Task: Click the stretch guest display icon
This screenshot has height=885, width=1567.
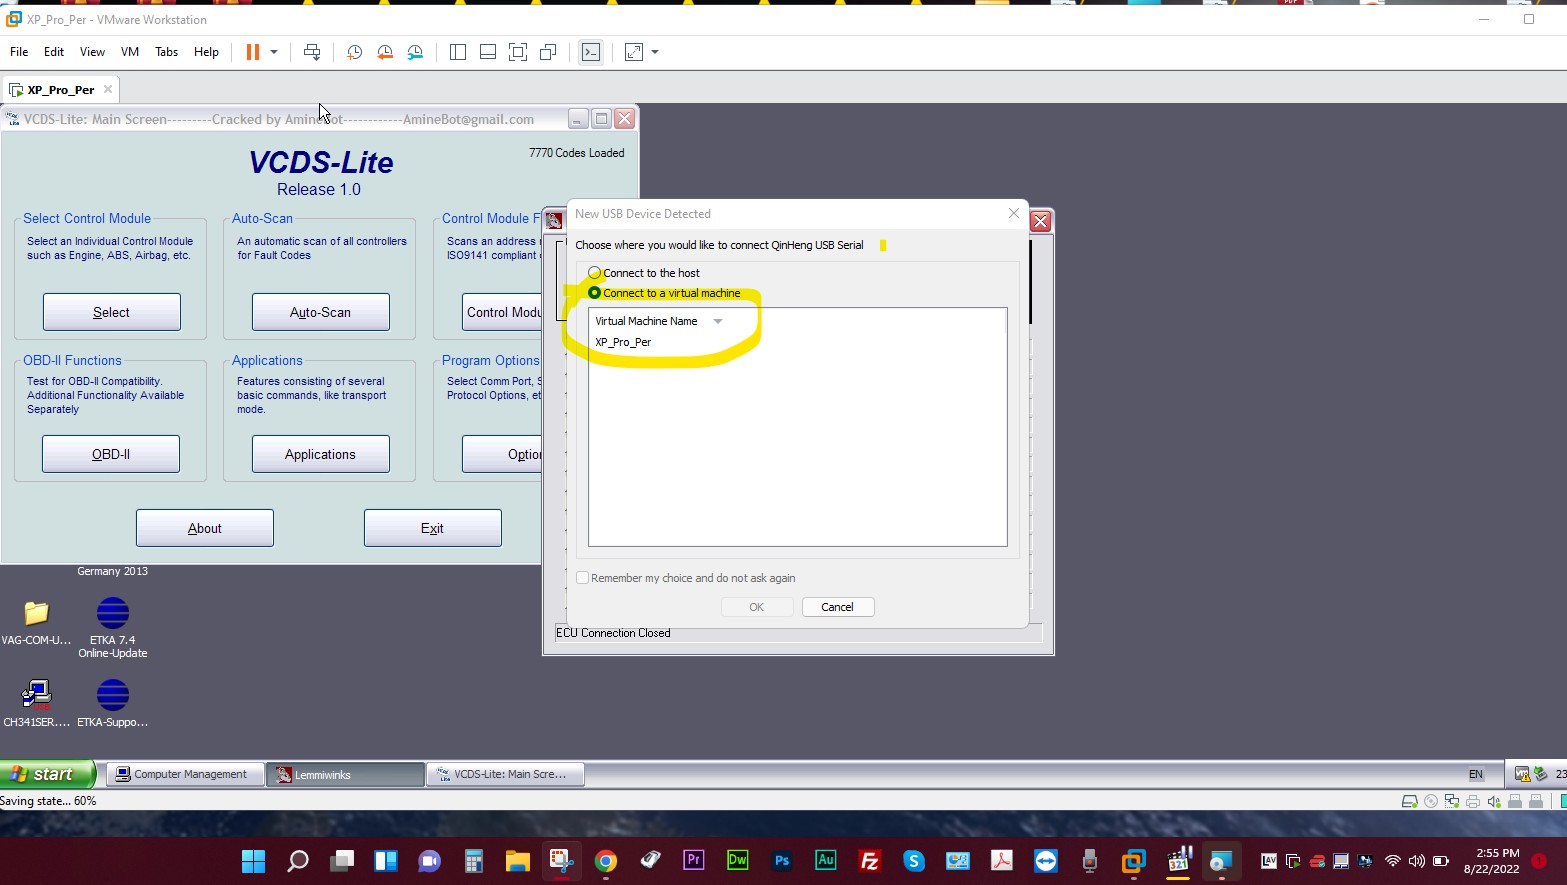Action: (634, 52)
